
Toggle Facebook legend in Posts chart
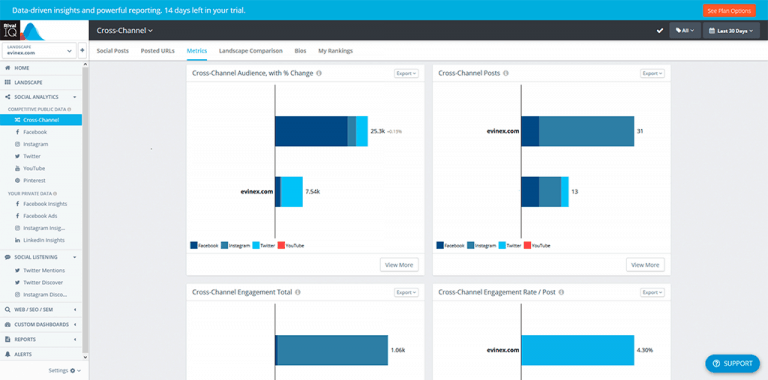point(450,245)
